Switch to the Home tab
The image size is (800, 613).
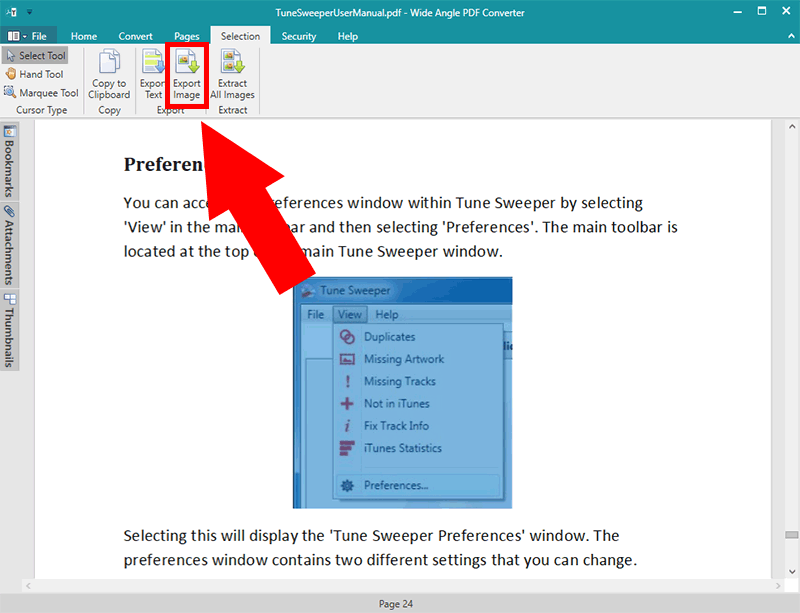point(84,36)
